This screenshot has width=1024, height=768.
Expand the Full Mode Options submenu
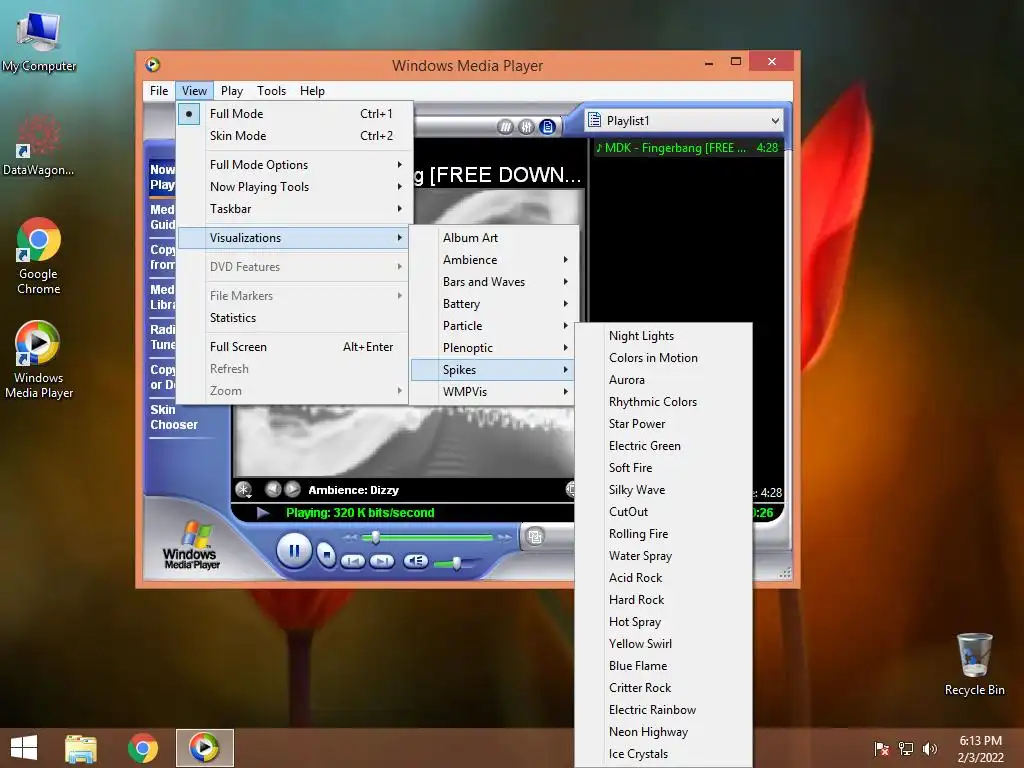point(295,165)
